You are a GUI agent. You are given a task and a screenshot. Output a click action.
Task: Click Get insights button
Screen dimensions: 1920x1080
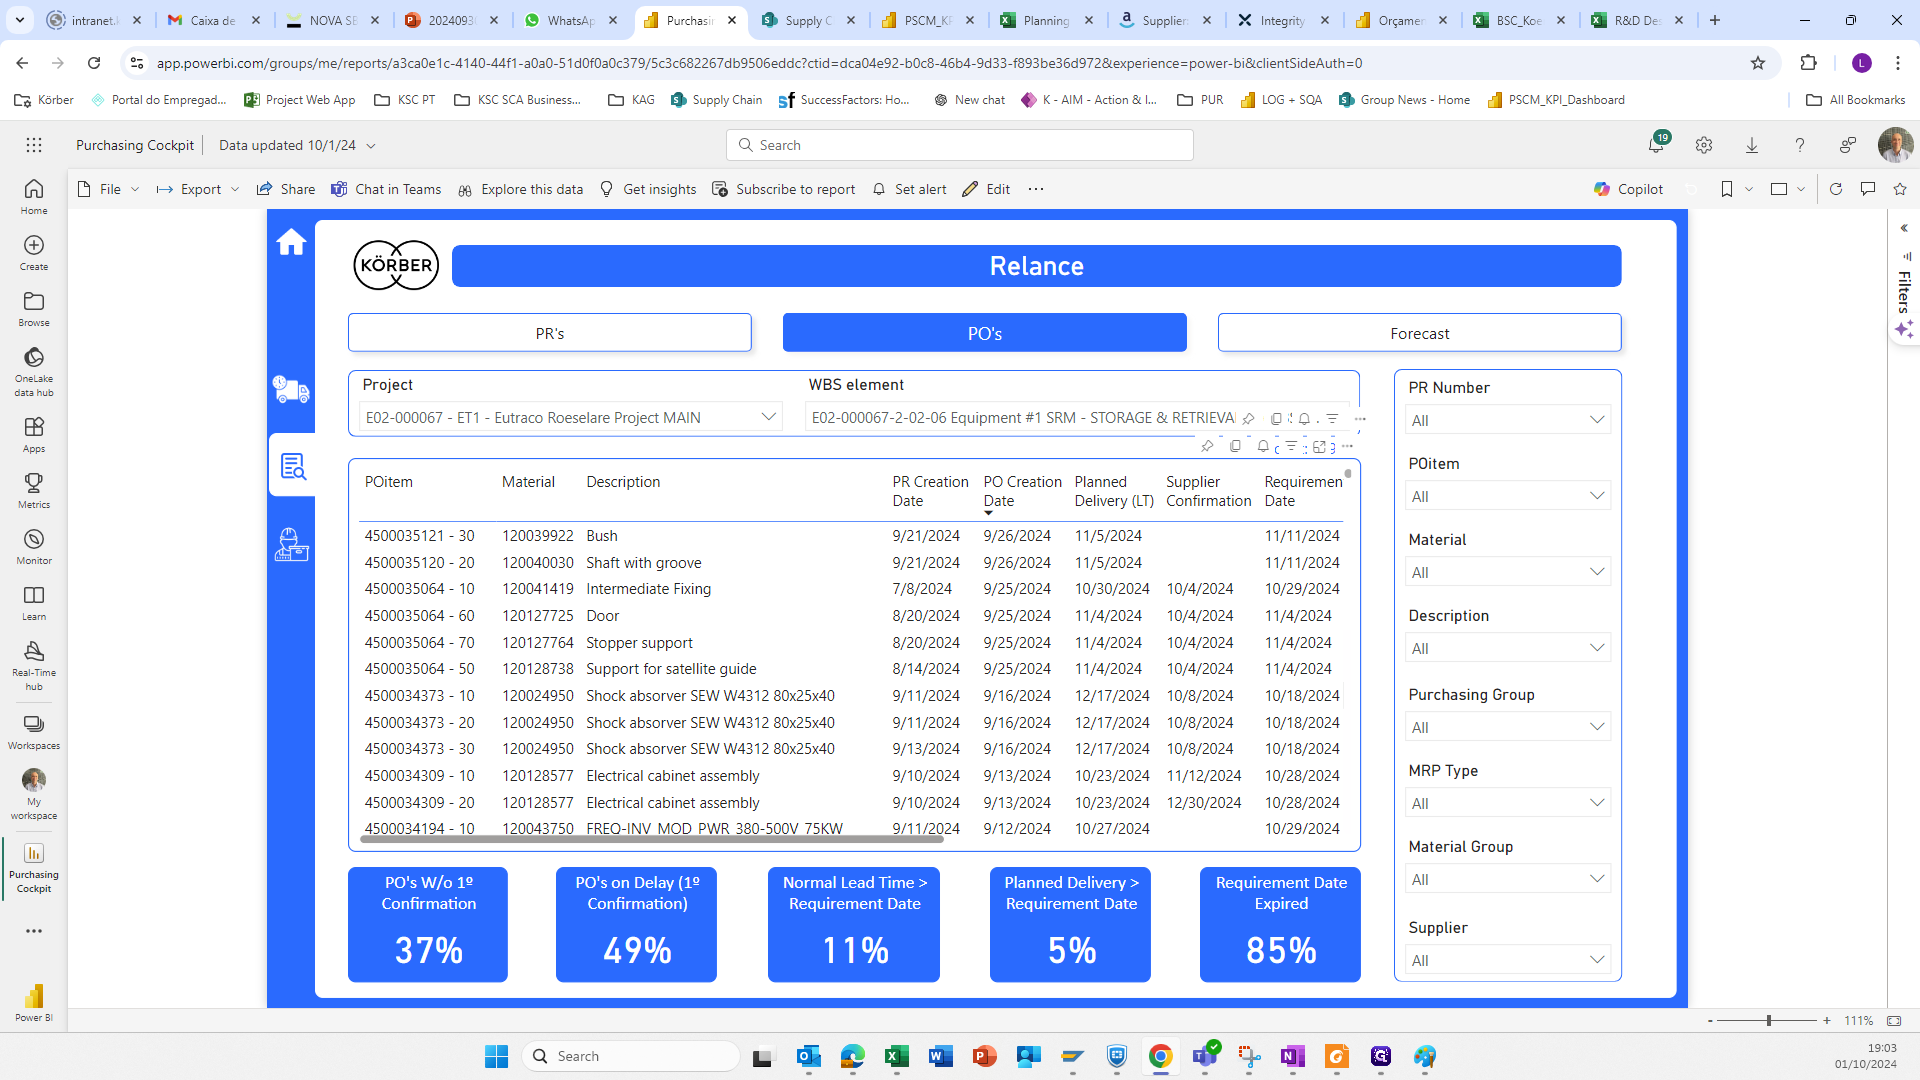pos(648,189)
